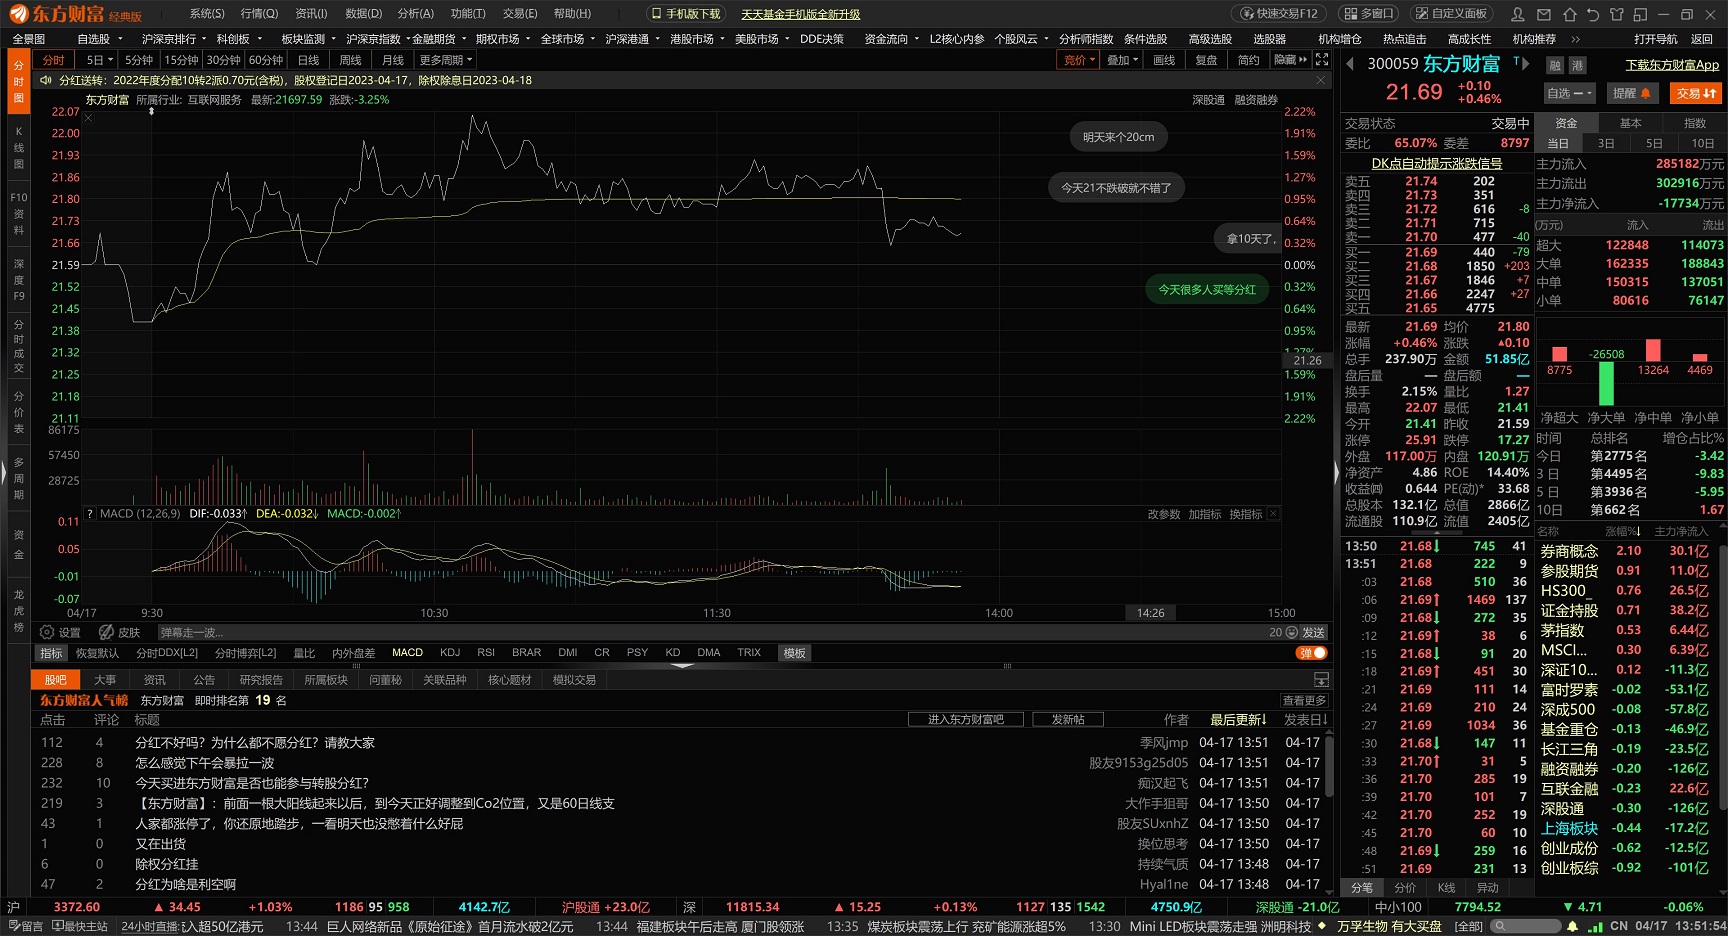Click the orange 交易 trade button
This screenshot has width=1728, height=936.
coord(1696,93)
